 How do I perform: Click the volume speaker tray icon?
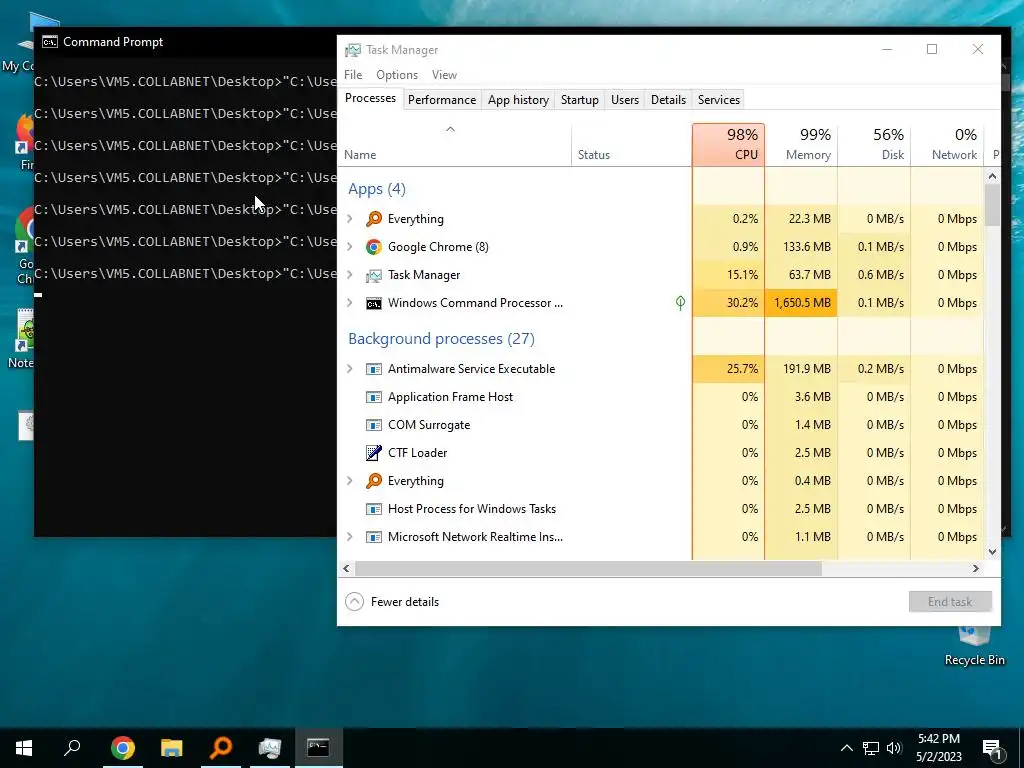pos(894,748)
